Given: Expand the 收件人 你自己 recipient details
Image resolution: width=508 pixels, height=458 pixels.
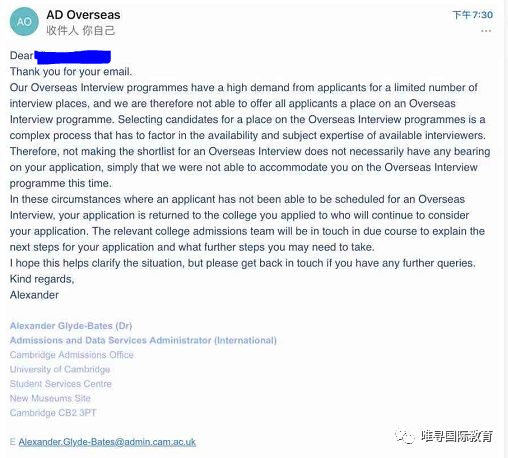Looking at the screenshot, I should pyautogui.click(x=81, y=31).
